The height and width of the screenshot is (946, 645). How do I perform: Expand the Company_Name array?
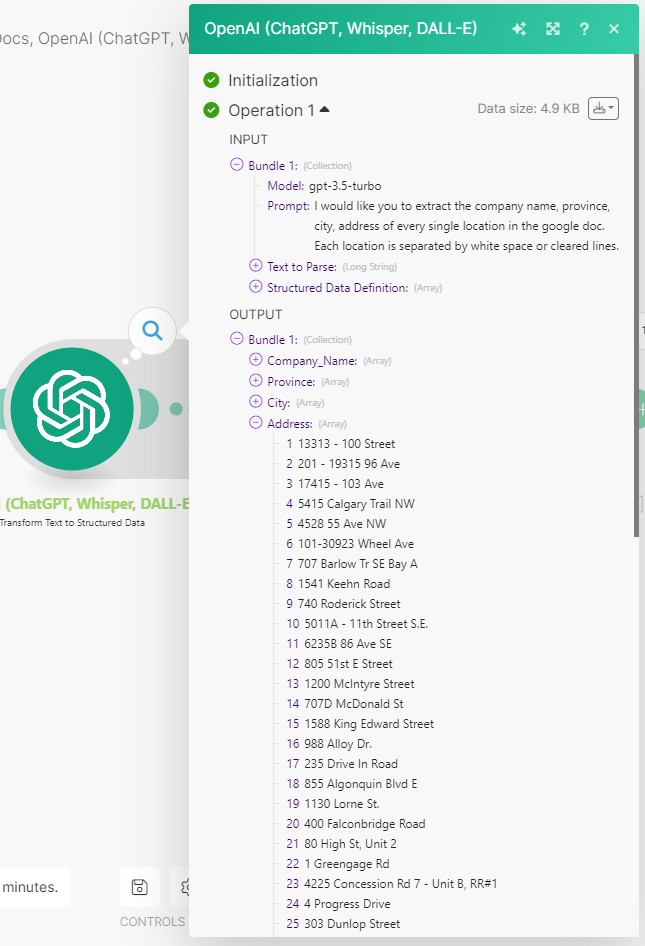[256, 360]
